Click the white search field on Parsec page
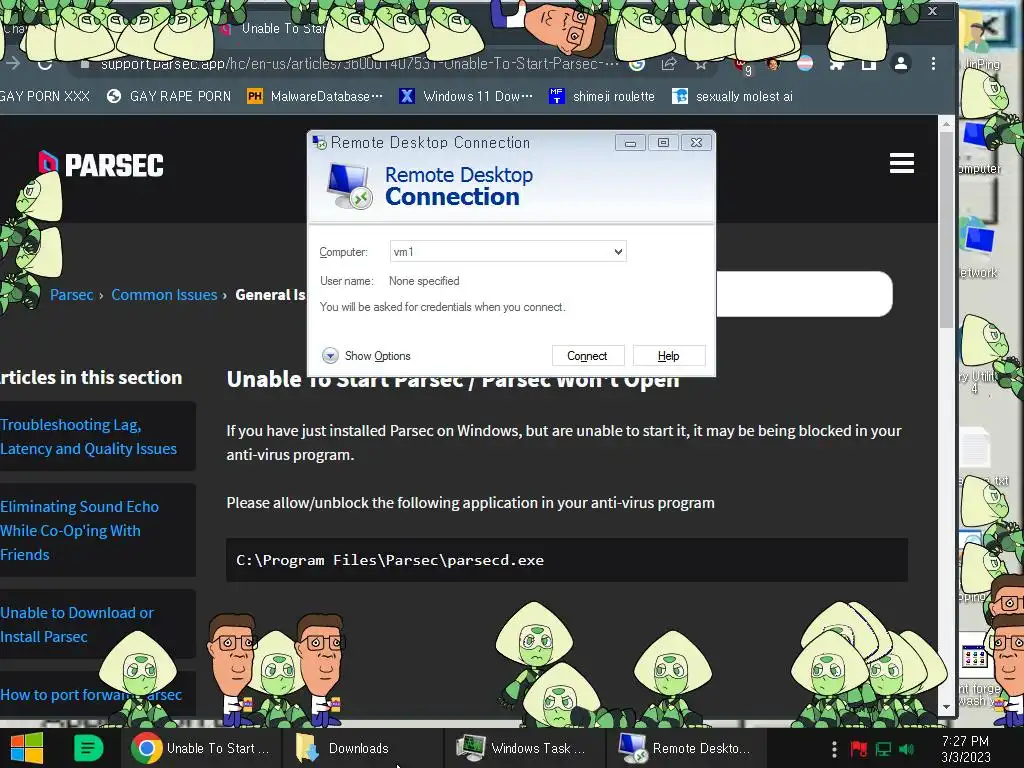The height and width of the screenshot is (768, 1024). click(804, 294)
